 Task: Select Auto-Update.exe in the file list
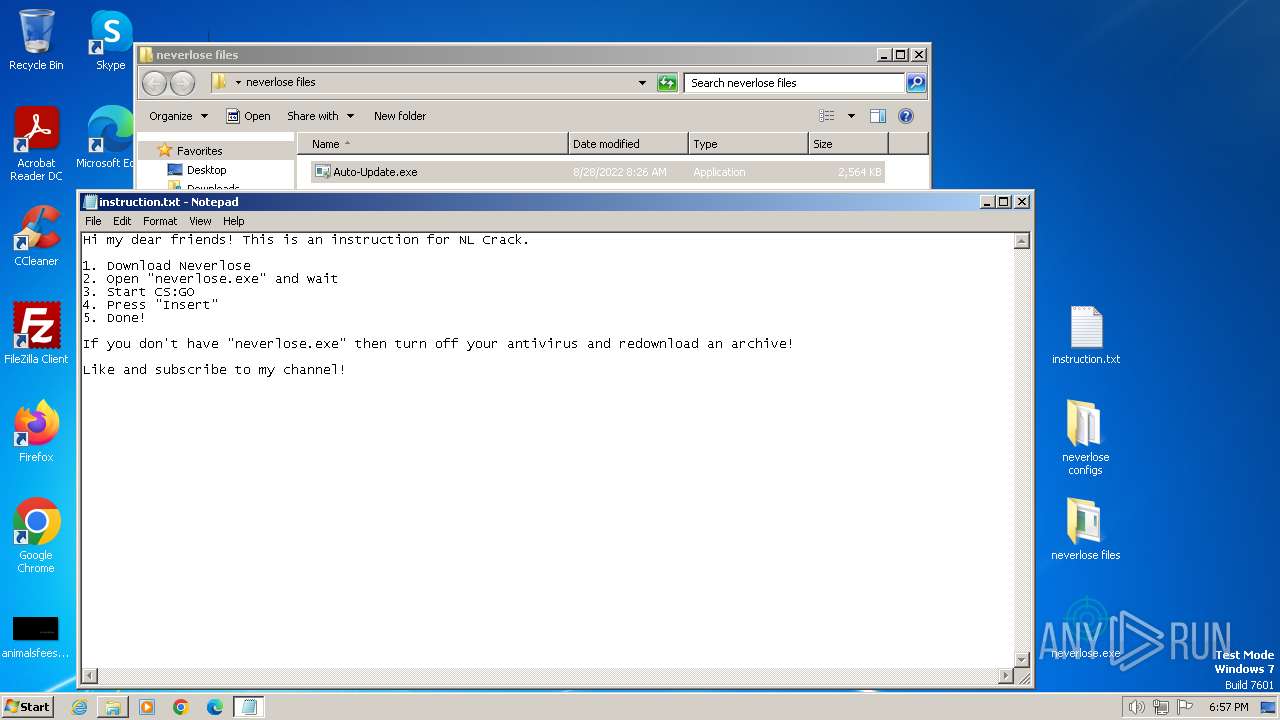[598, 172]
